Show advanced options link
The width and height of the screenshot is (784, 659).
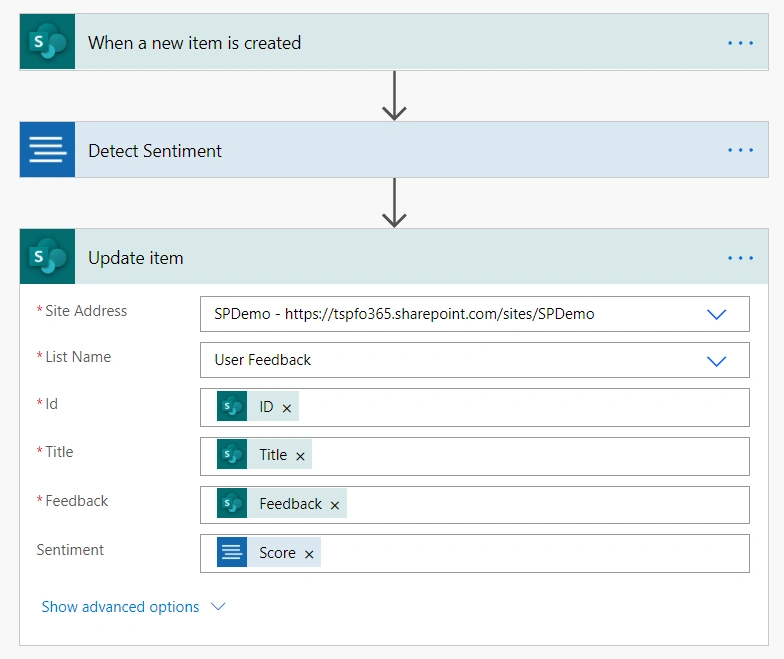pyautogui.click(x=120, y=606)
